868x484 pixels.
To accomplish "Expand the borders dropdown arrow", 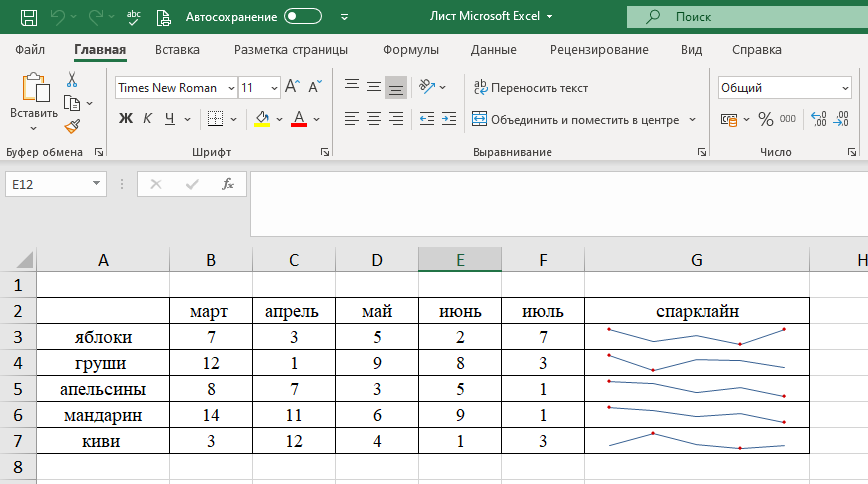I will 234,119.
